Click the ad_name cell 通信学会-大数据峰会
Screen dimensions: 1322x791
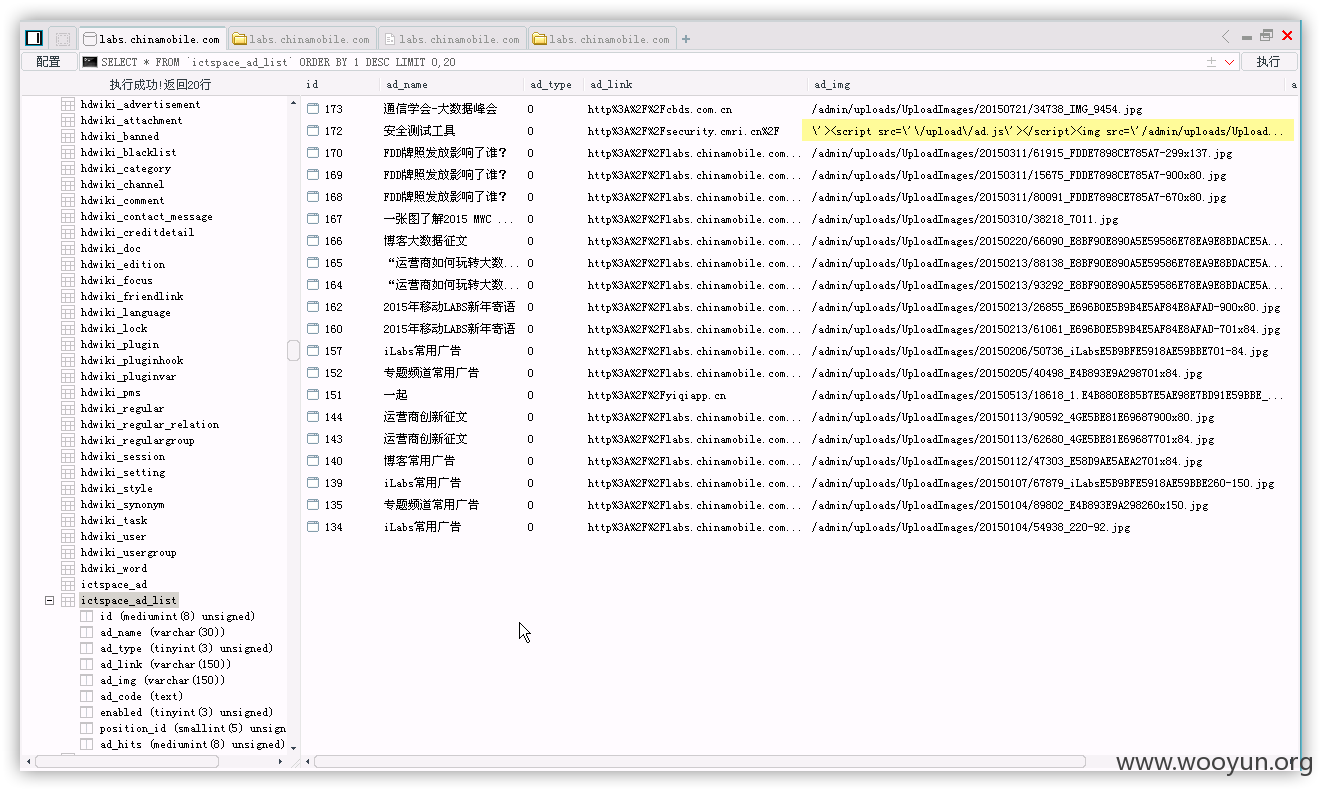(440, 109)
